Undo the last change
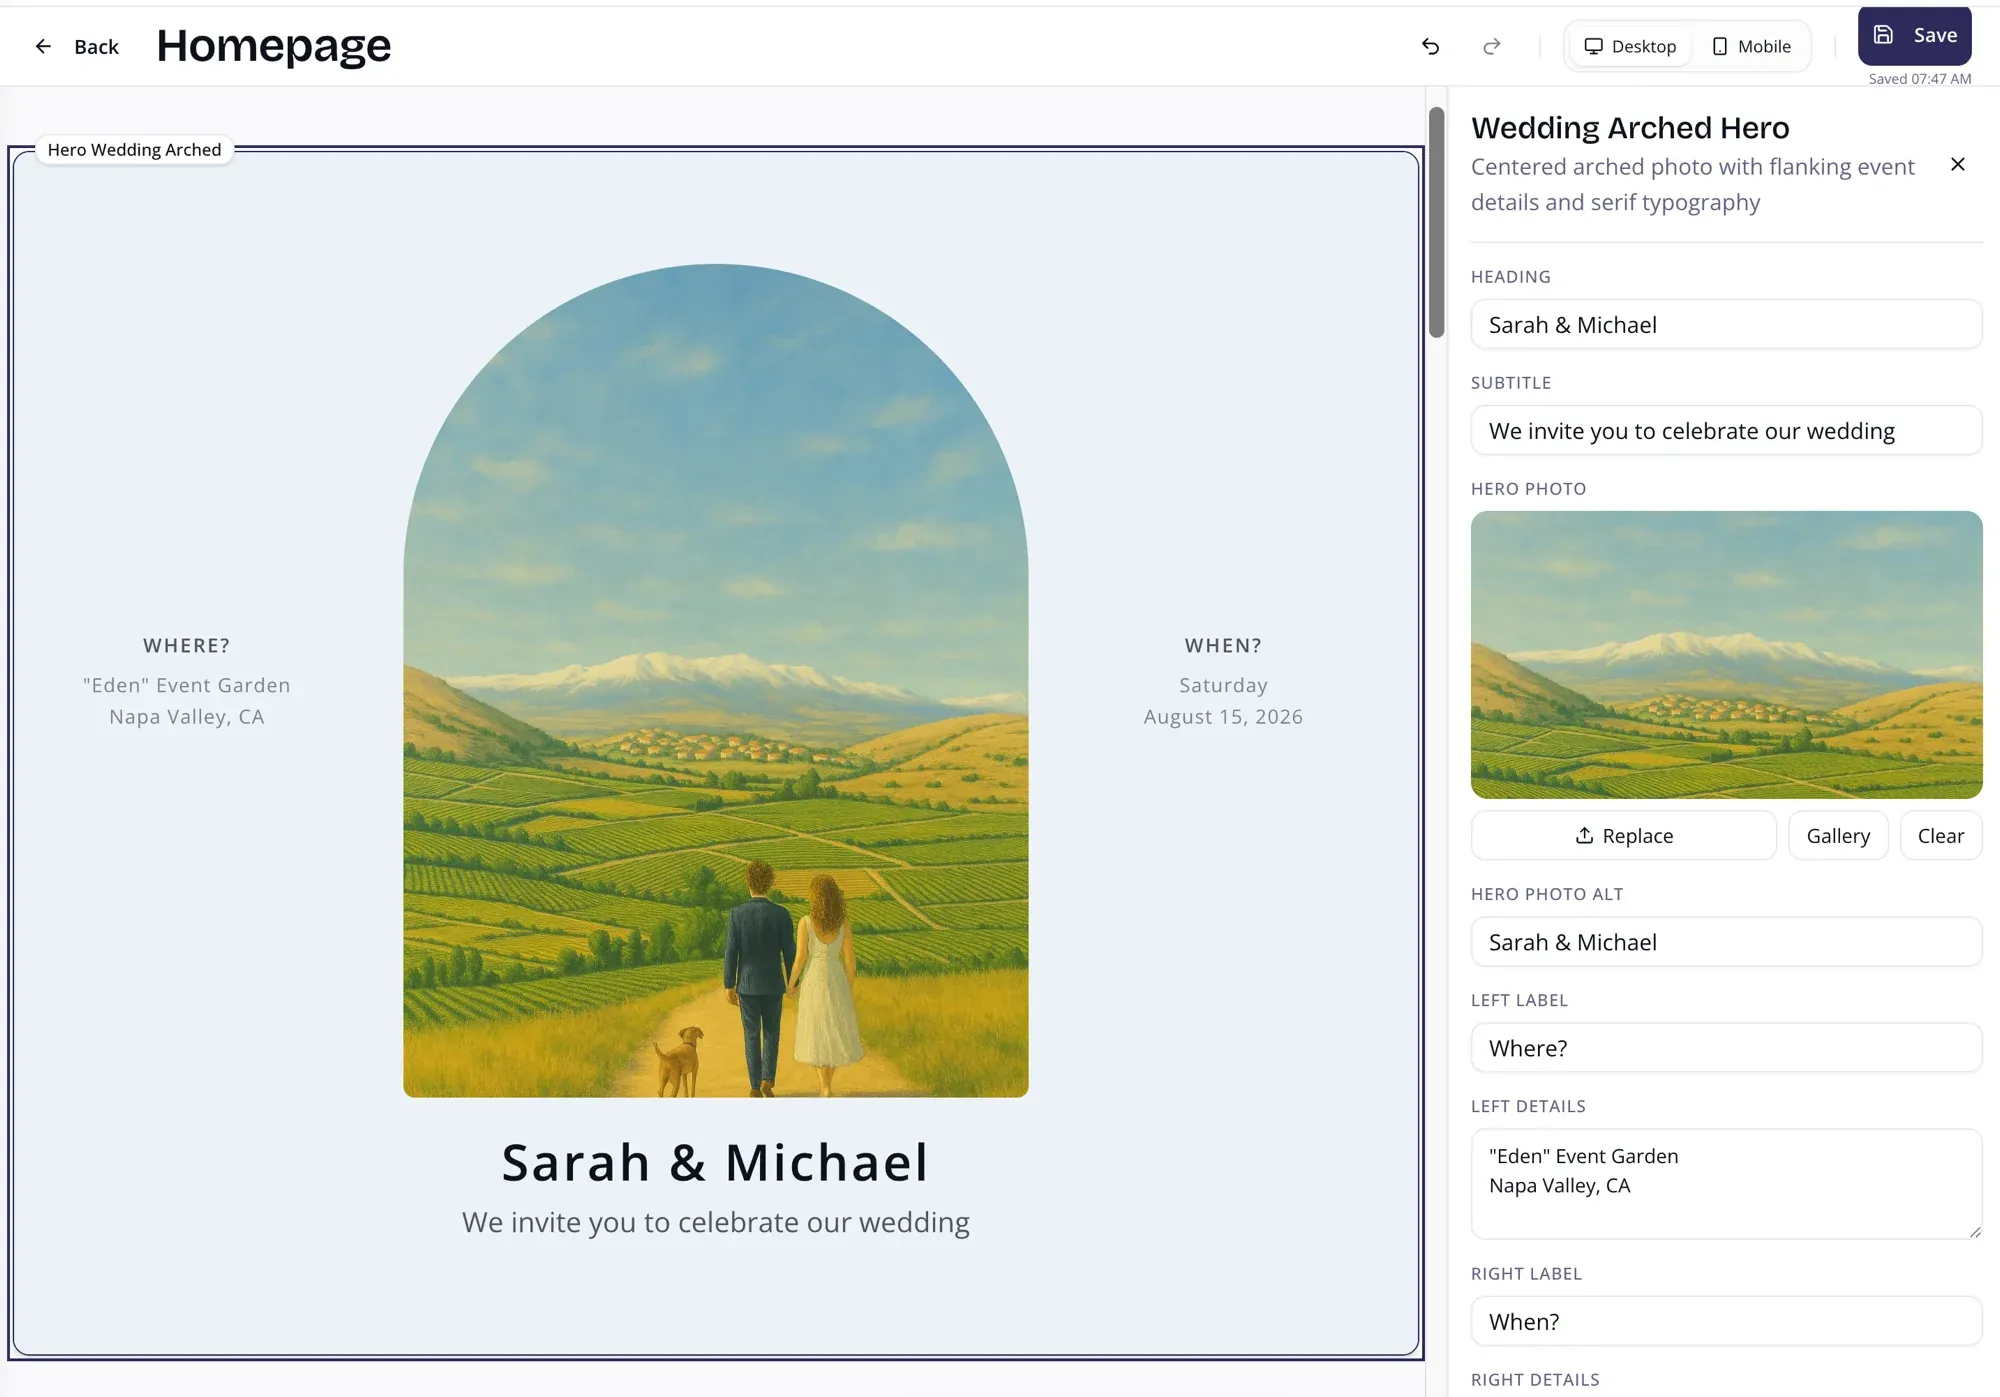This screenshot has height=1397, width=2000. (1430, 46)
